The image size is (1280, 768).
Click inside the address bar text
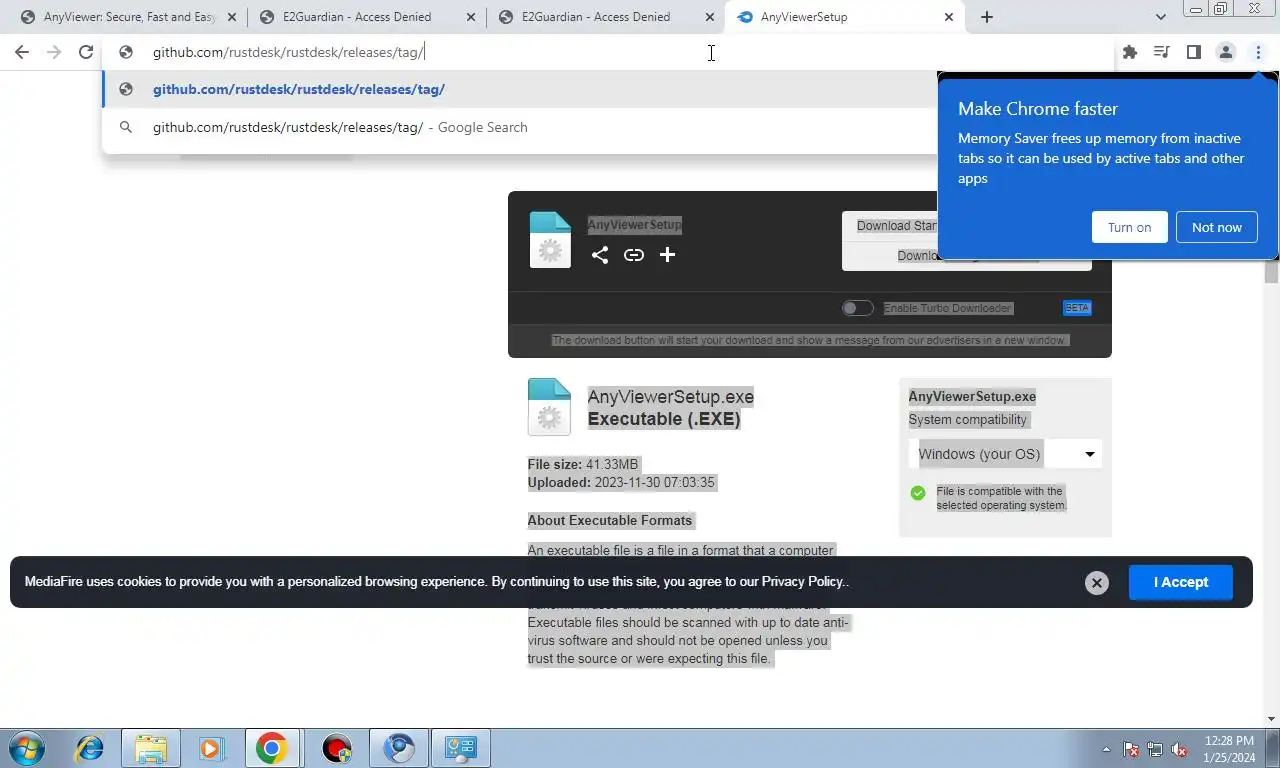tap(289, 52)
